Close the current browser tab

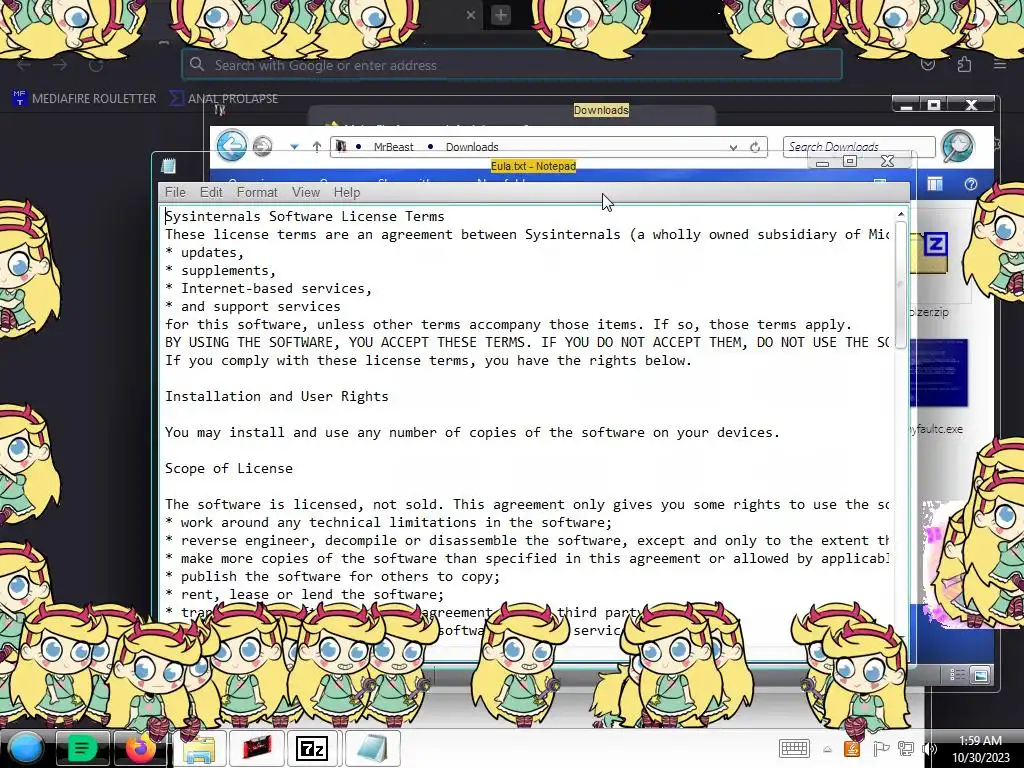471,15
